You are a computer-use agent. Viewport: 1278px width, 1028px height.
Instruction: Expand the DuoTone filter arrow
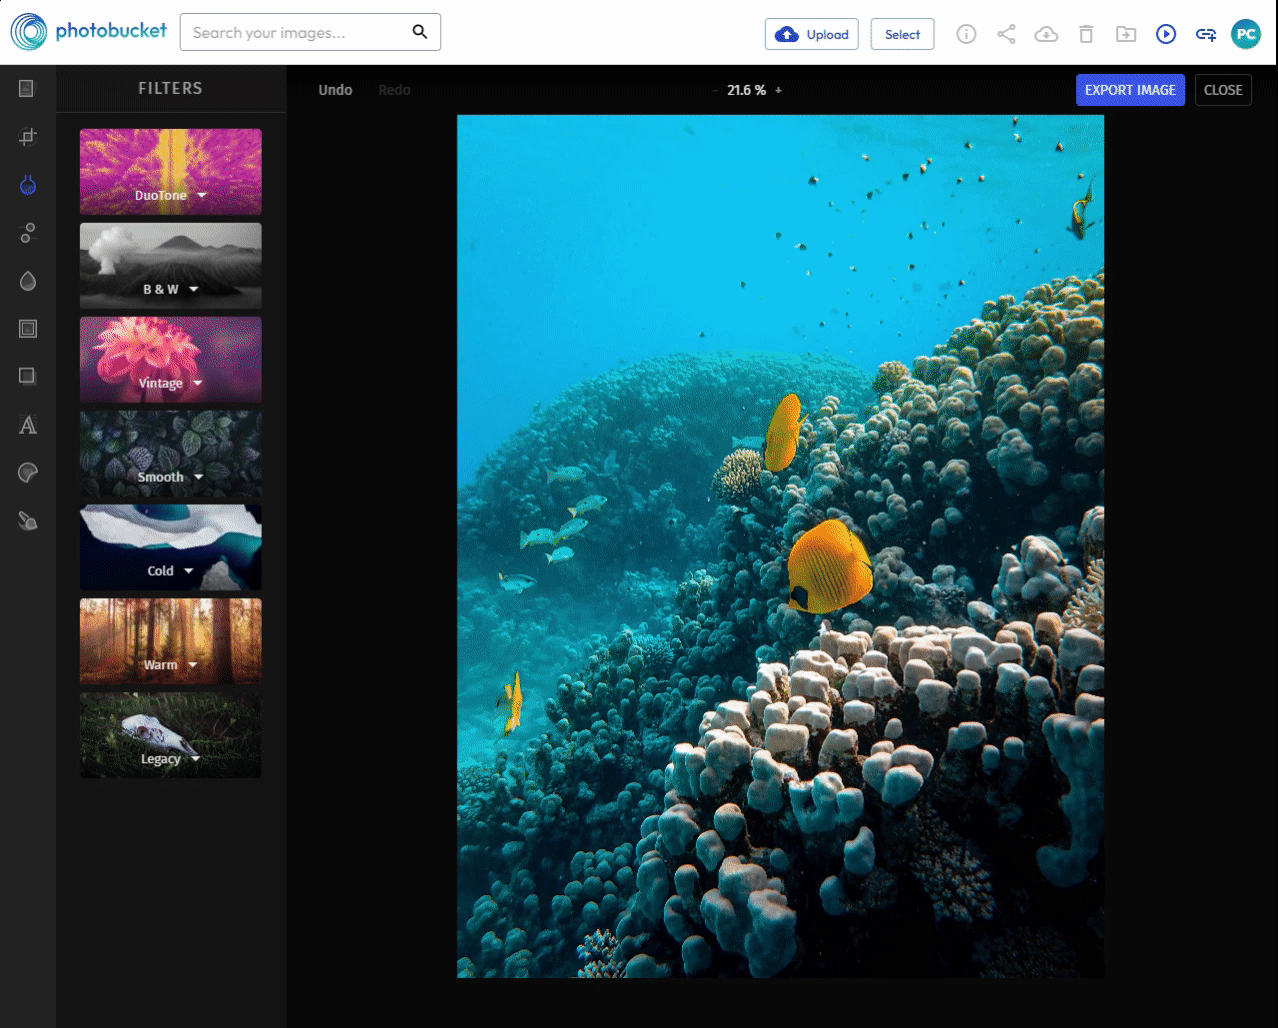click(x=202, y=195)
